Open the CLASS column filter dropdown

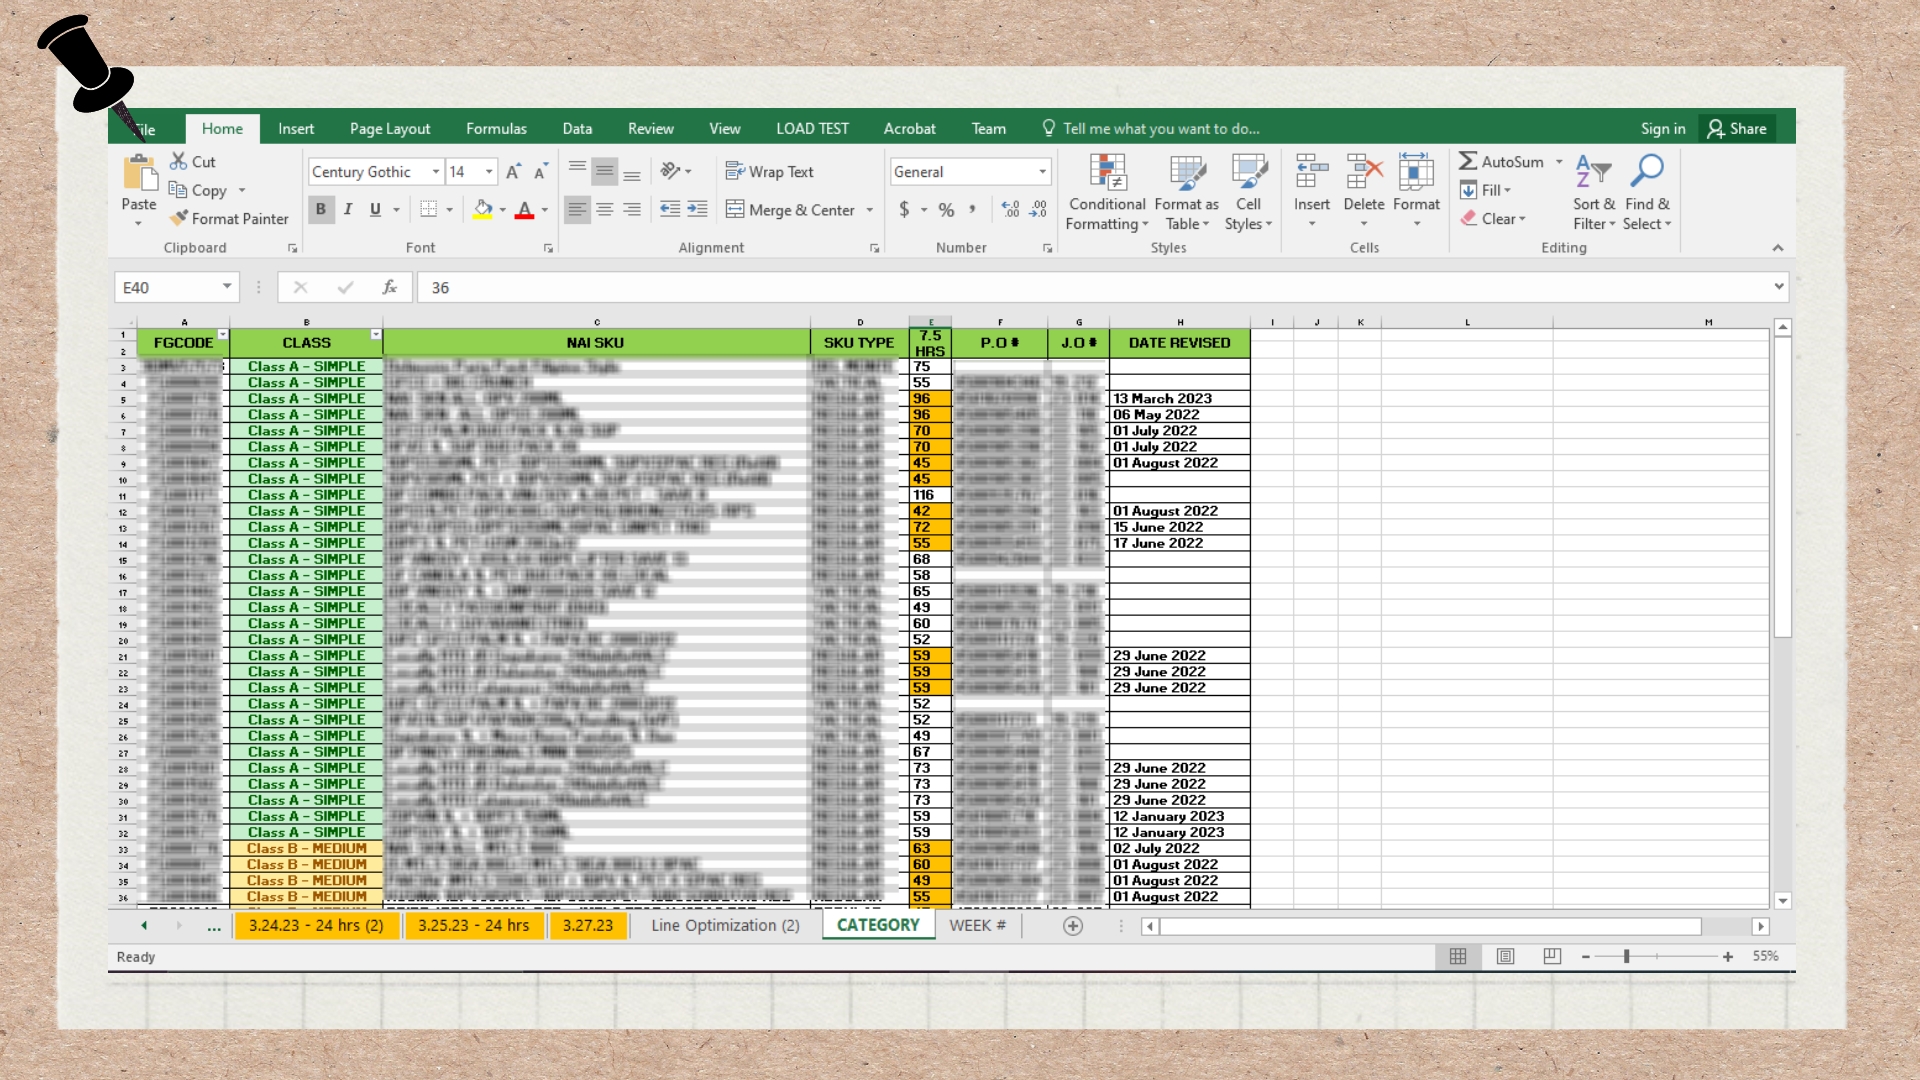pyautogui.click(x=376, y=335)
